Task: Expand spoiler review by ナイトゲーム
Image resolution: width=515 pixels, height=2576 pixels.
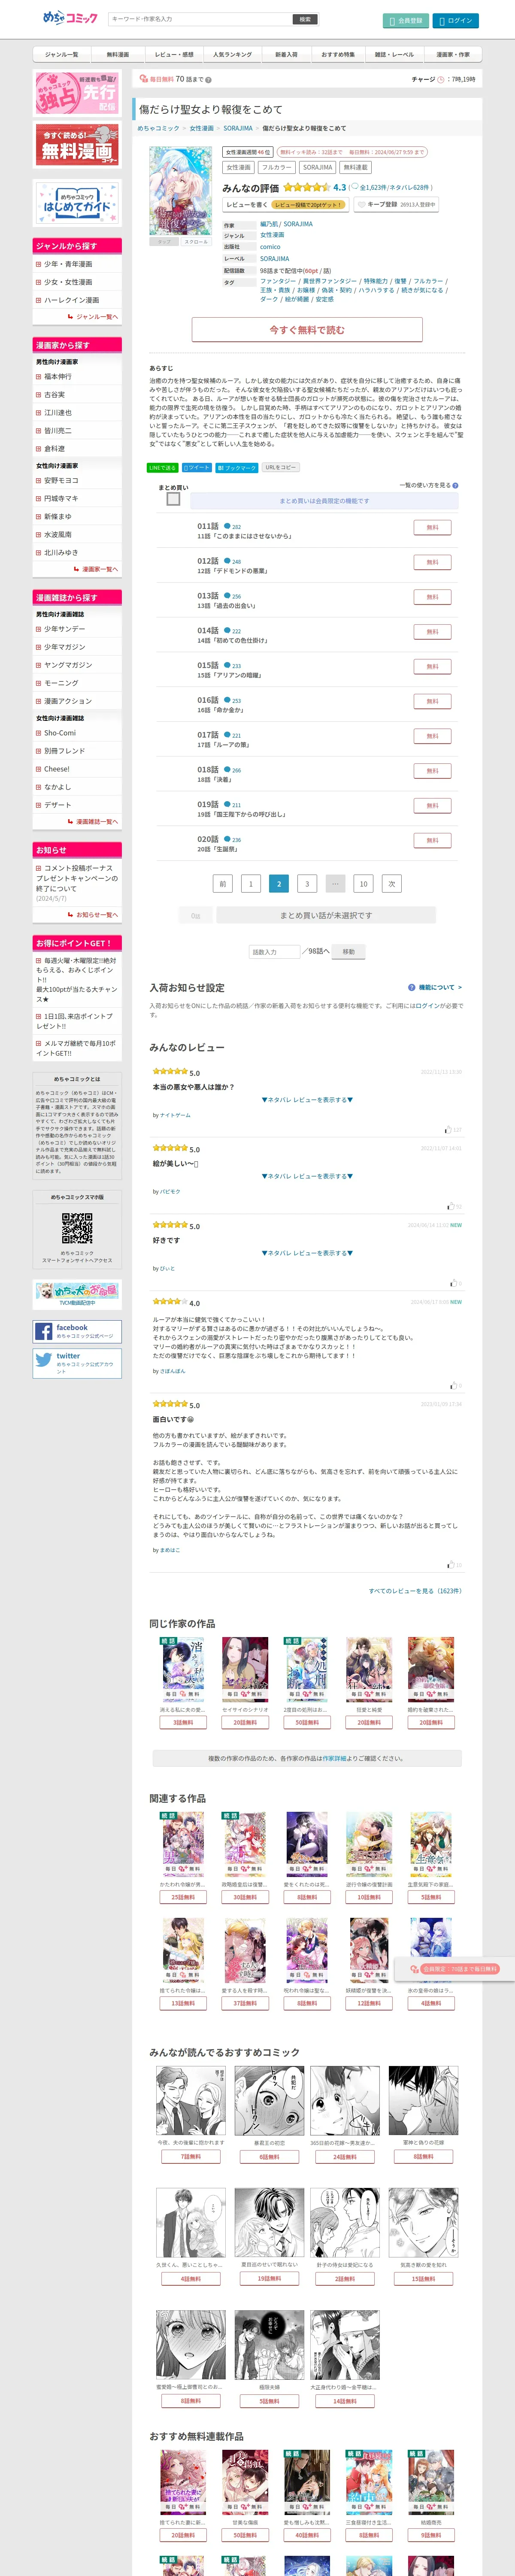Action: pos(307,1099)
